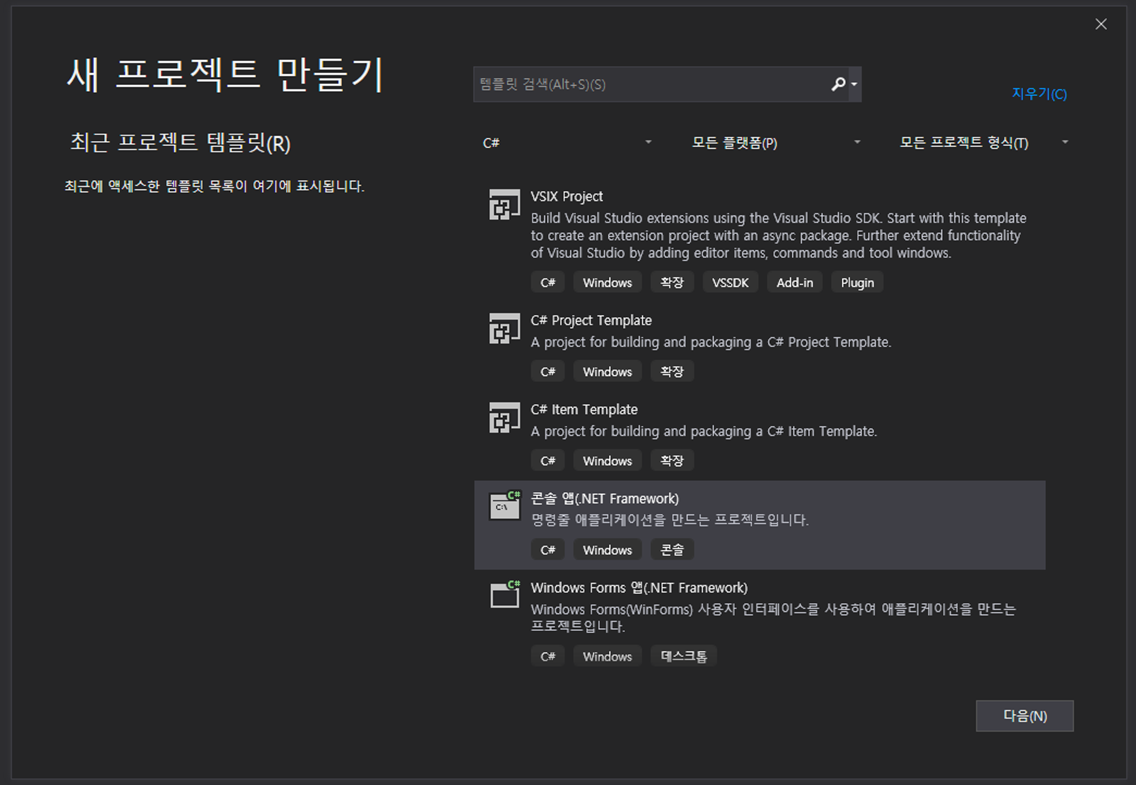This screenshot has height=785, width=1136.
Task: Click the console app template icon
Action: [505, 505]
